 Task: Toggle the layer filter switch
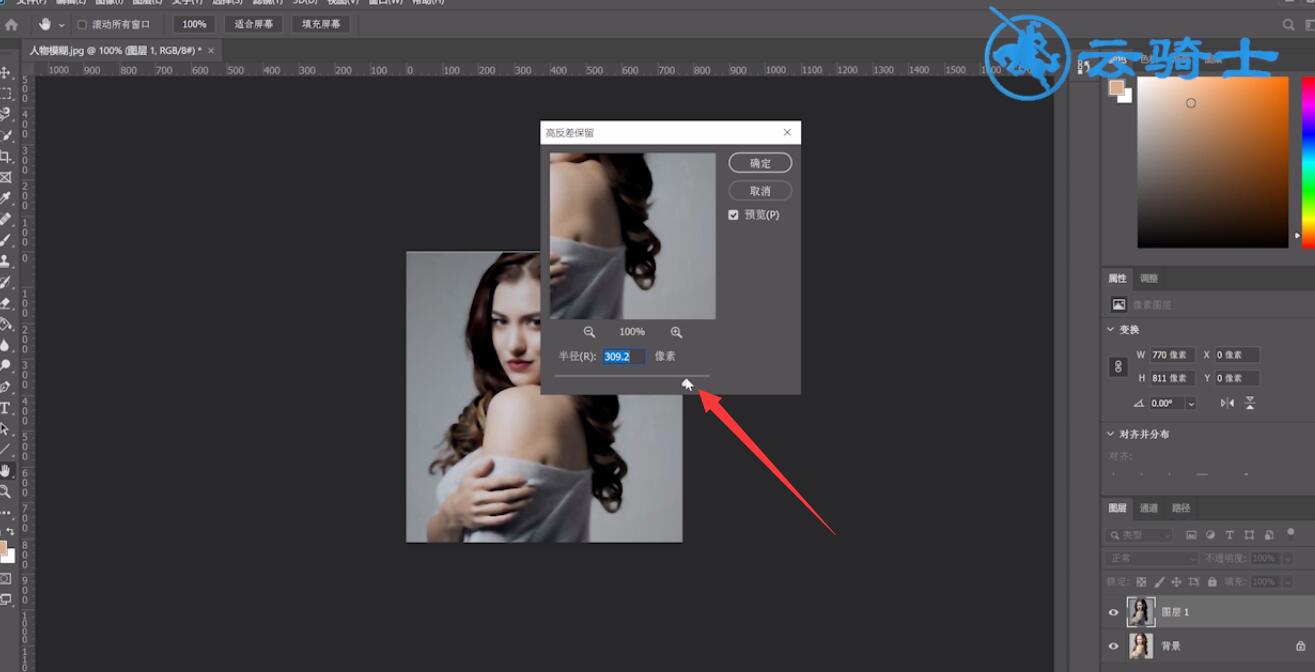coord(1291,535)
